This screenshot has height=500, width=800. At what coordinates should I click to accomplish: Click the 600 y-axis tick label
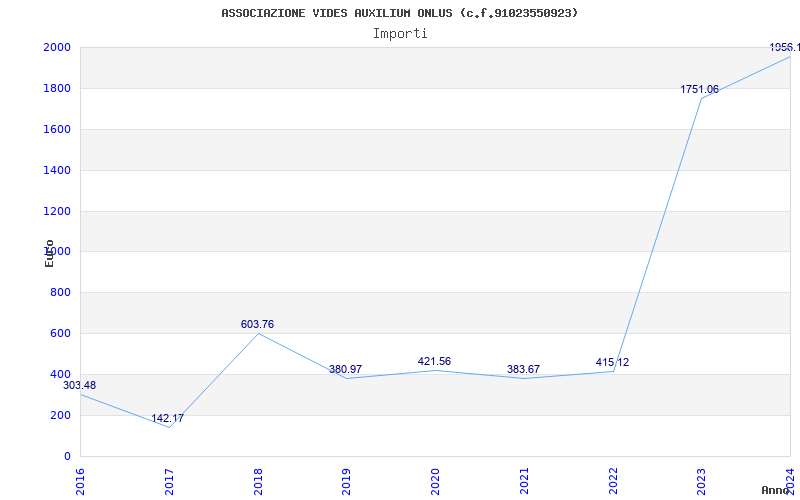[x=60, y=334]
